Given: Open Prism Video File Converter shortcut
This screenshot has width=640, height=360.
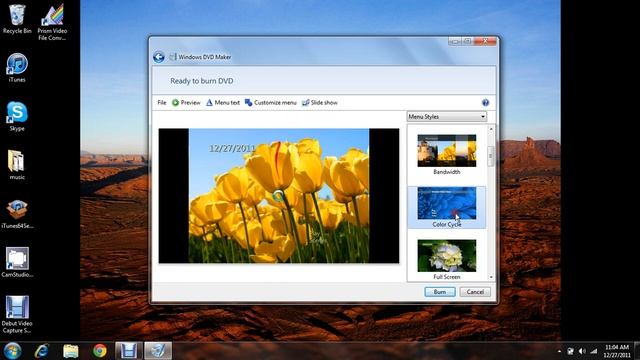Looking at the screenshot, I should (52, 22).
